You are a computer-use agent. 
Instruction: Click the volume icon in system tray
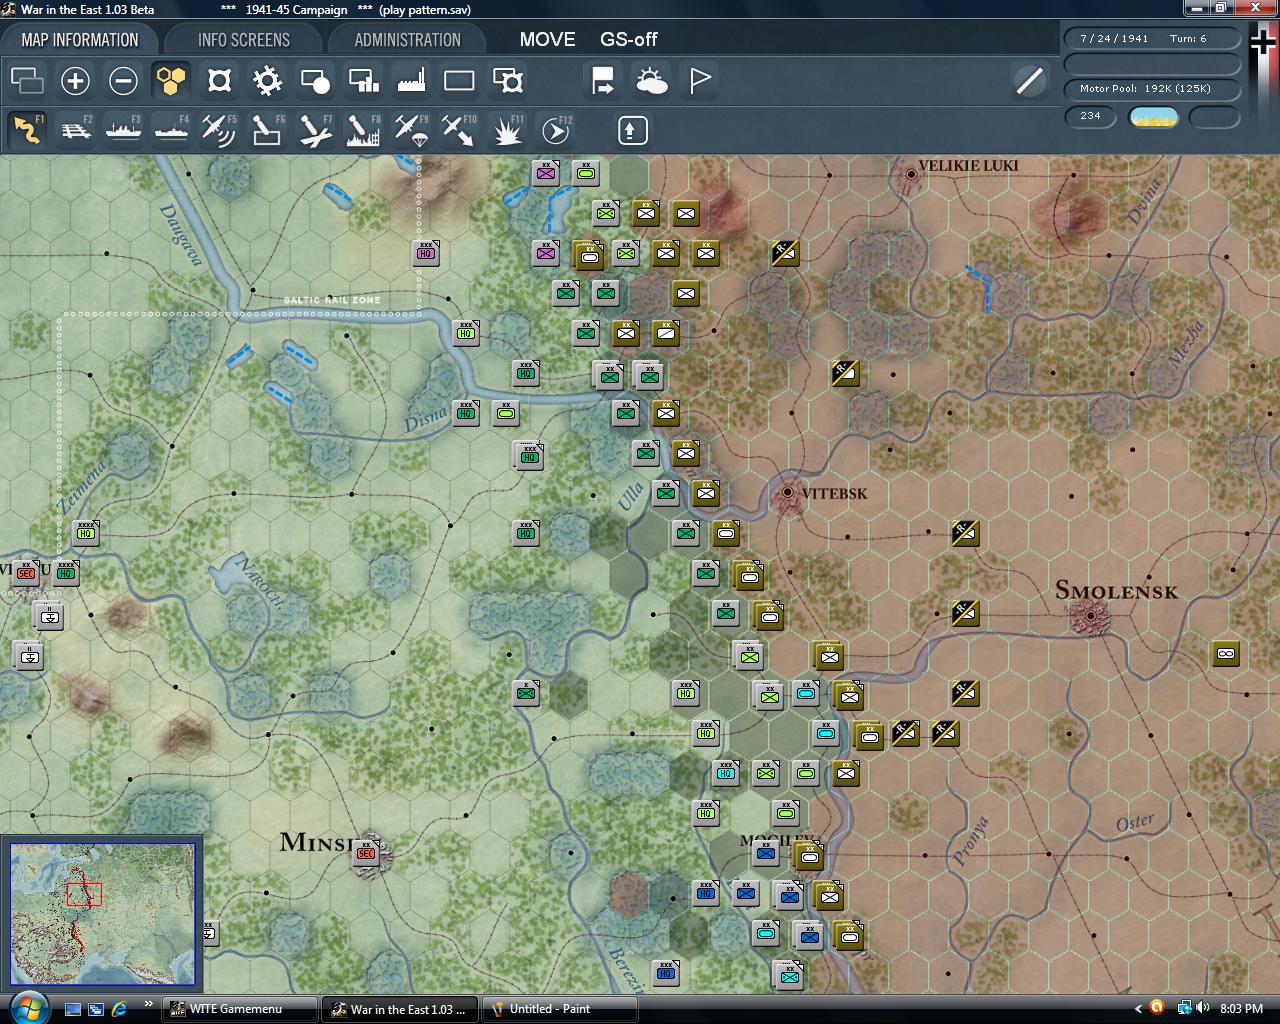coord(1202,1008)
